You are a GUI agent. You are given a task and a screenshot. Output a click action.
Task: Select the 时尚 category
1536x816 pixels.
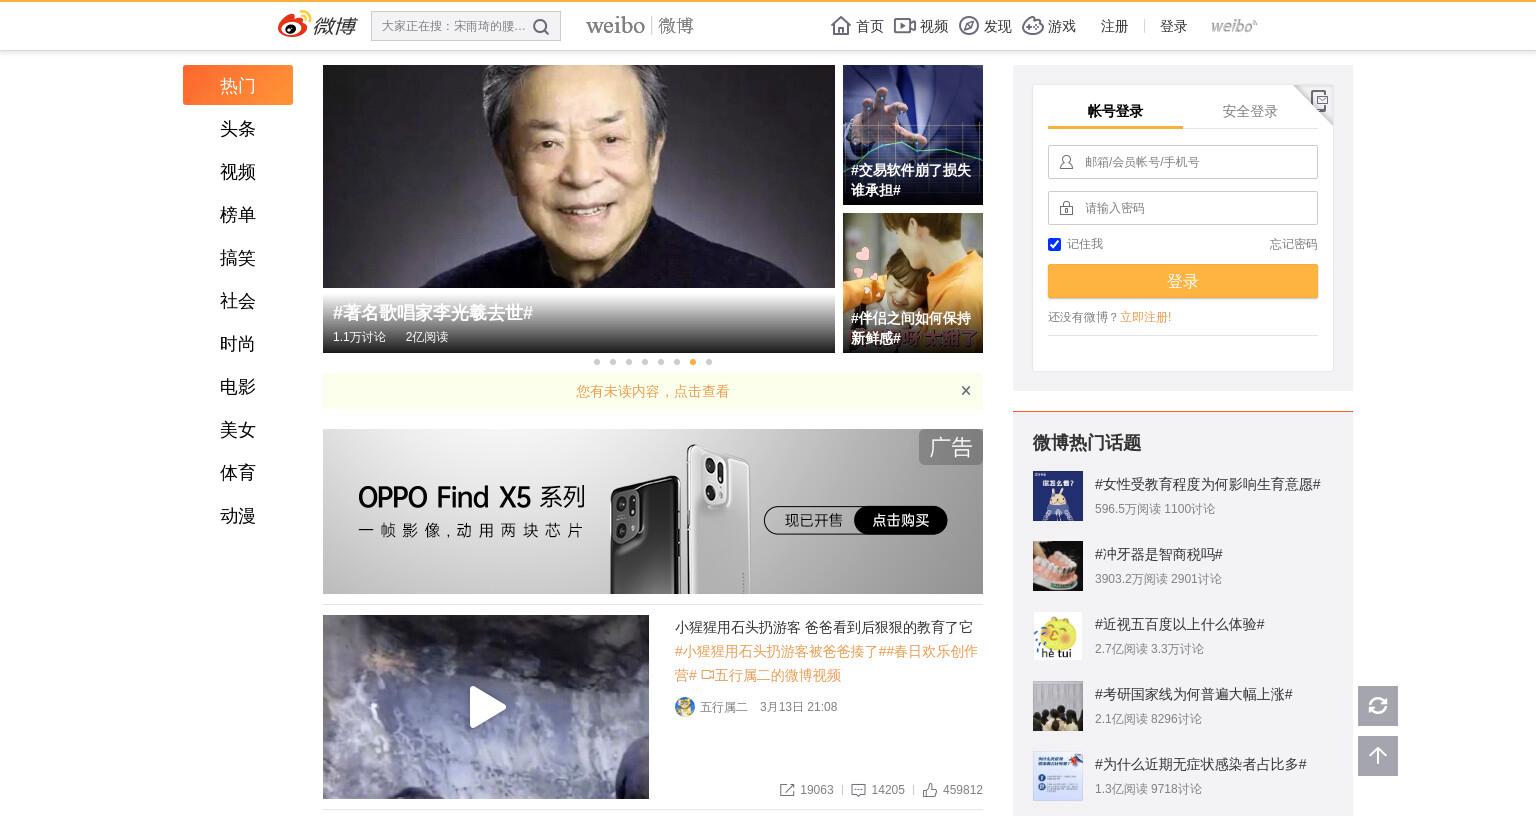(x=238, y=344)
